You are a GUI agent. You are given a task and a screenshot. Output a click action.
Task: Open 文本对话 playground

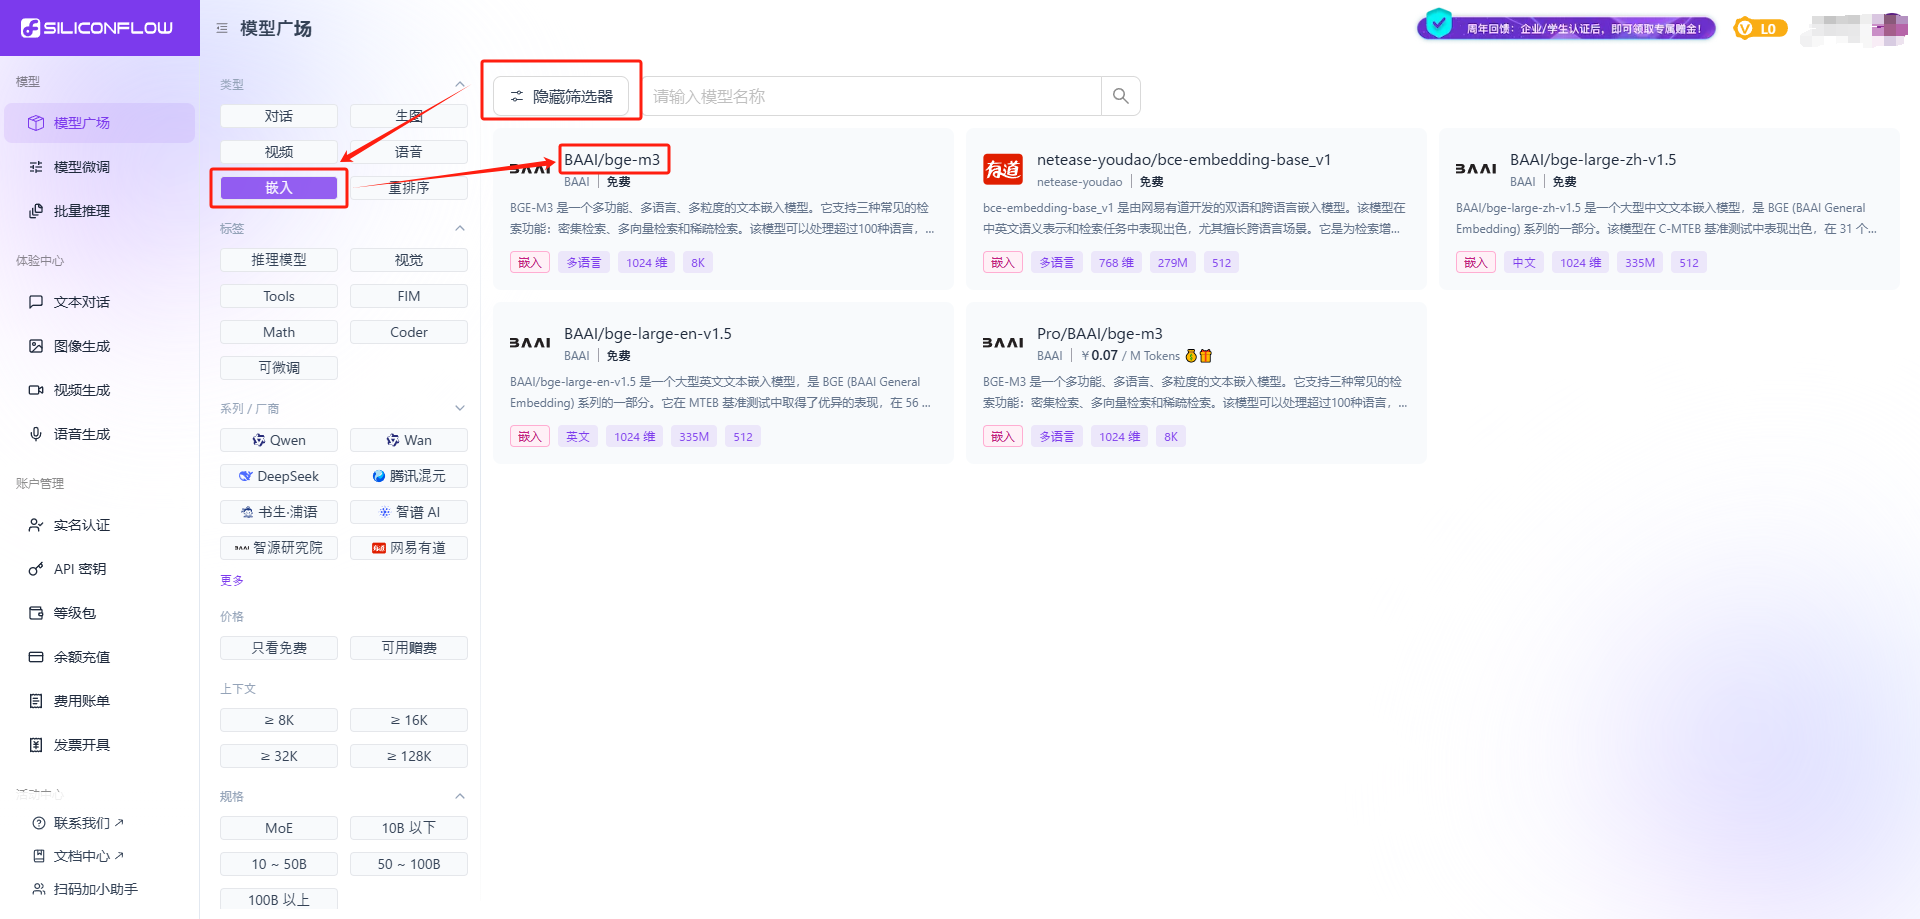click(x=99, y=302)
